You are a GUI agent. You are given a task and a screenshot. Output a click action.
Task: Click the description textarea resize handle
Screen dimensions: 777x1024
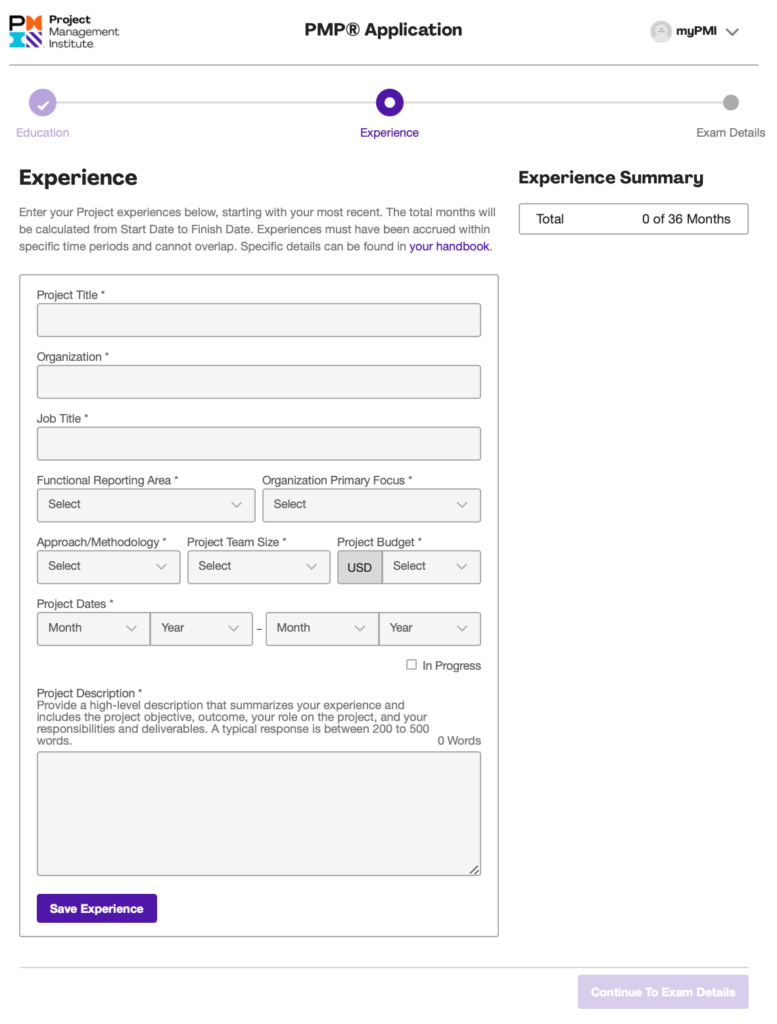coord(475,869)
